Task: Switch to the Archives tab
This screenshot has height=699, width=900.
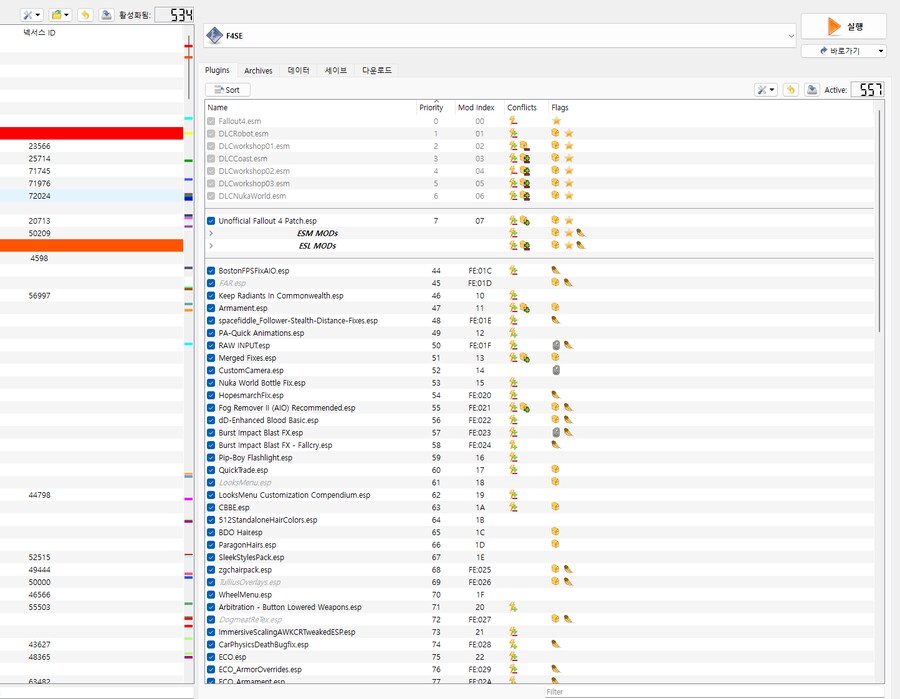Action: point(258,71)
